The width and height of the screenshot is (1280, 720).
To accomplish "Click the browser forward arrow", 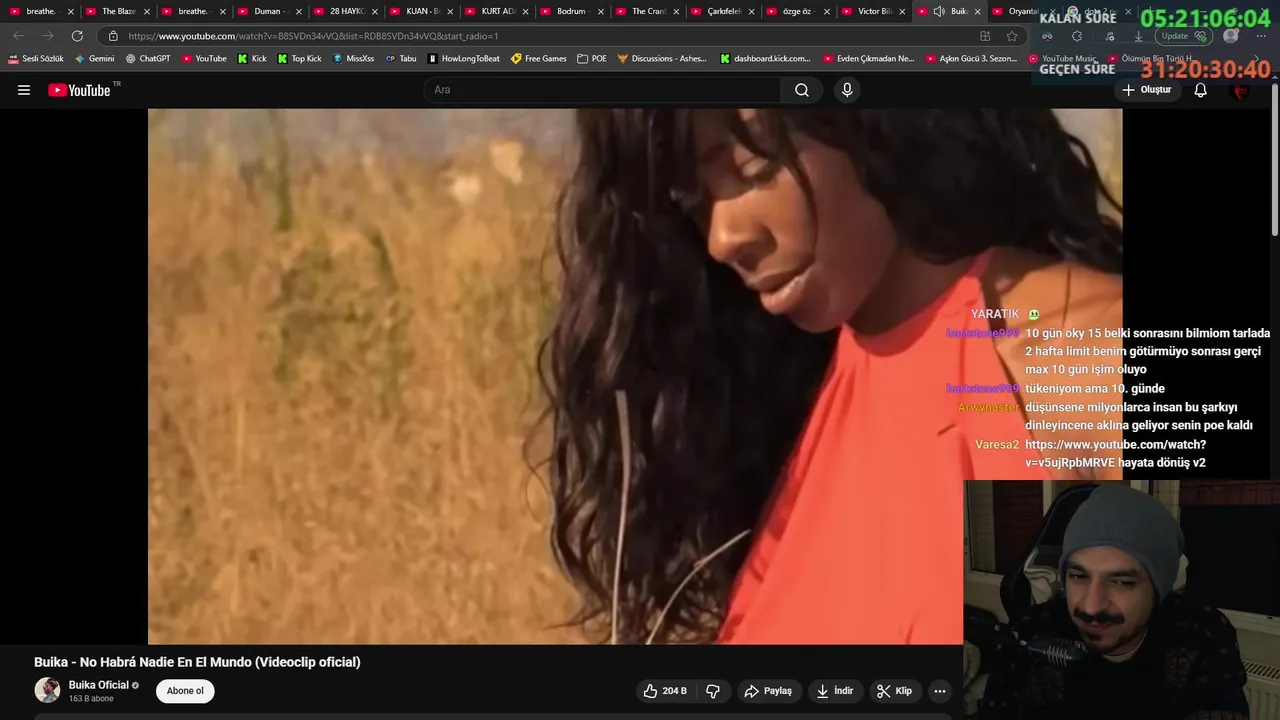I will (x=47, y=36).
